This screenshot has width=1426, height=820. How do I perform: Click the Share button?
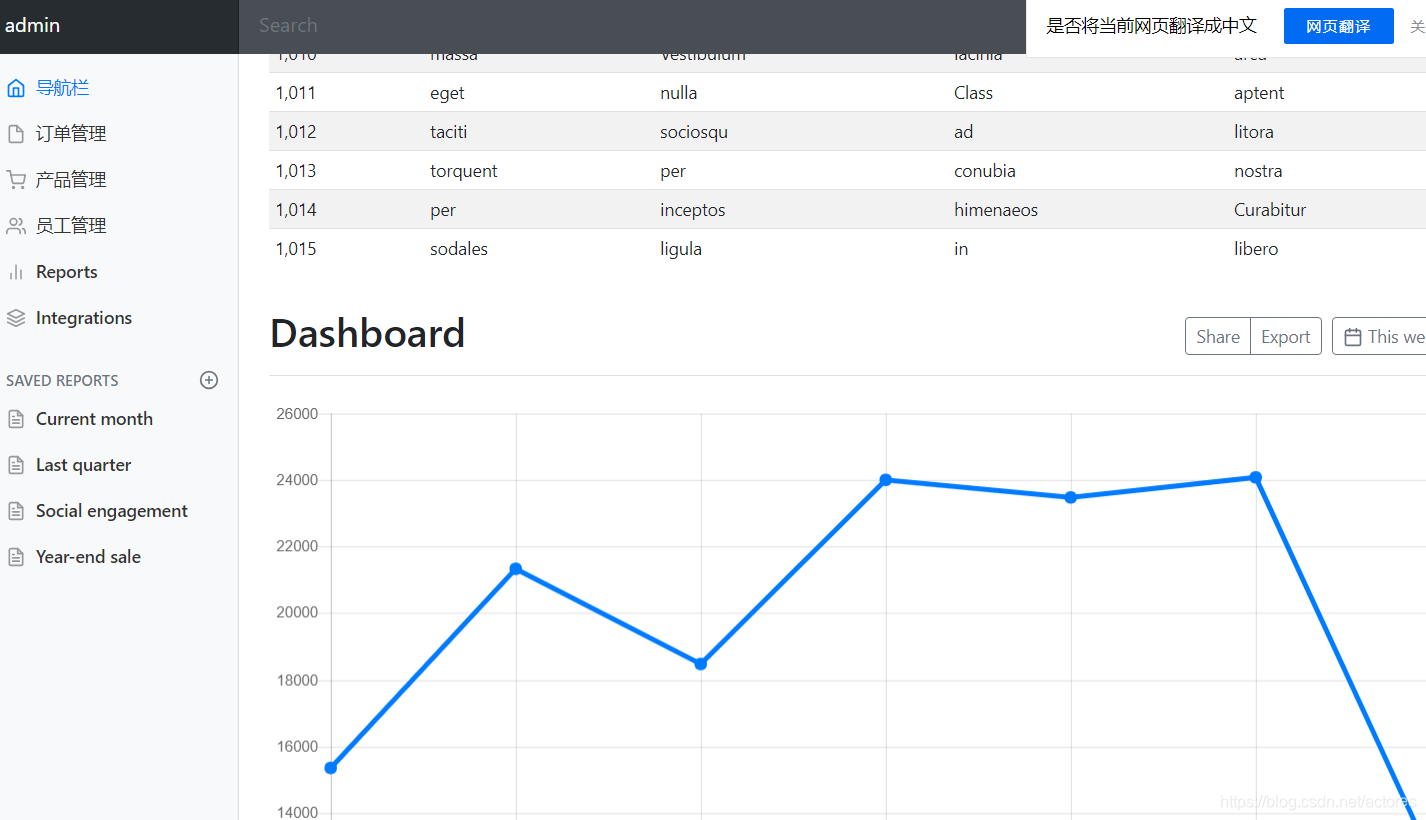(x=1218, y=337)
